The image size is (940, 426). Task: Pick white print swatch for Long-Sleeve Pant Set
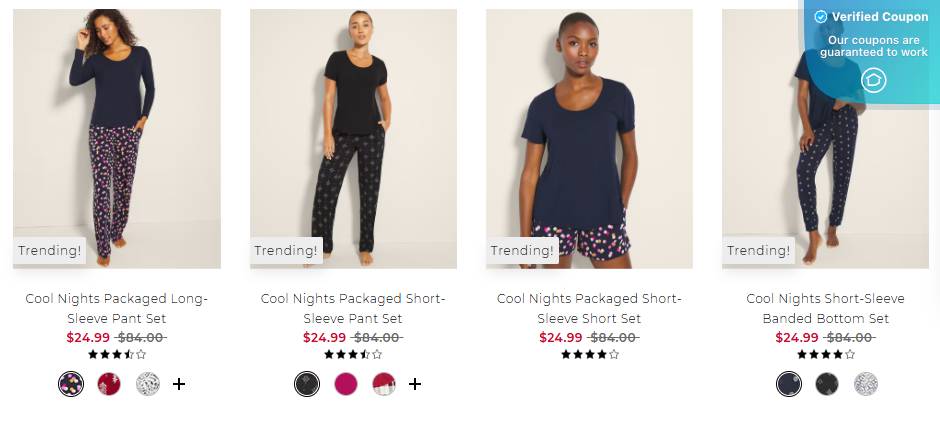coord(147,384)
